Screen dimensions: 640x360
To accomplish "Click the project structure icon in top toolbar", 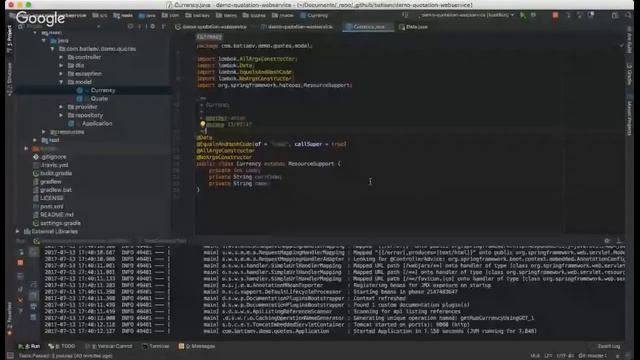I will [x=615, y=15].
